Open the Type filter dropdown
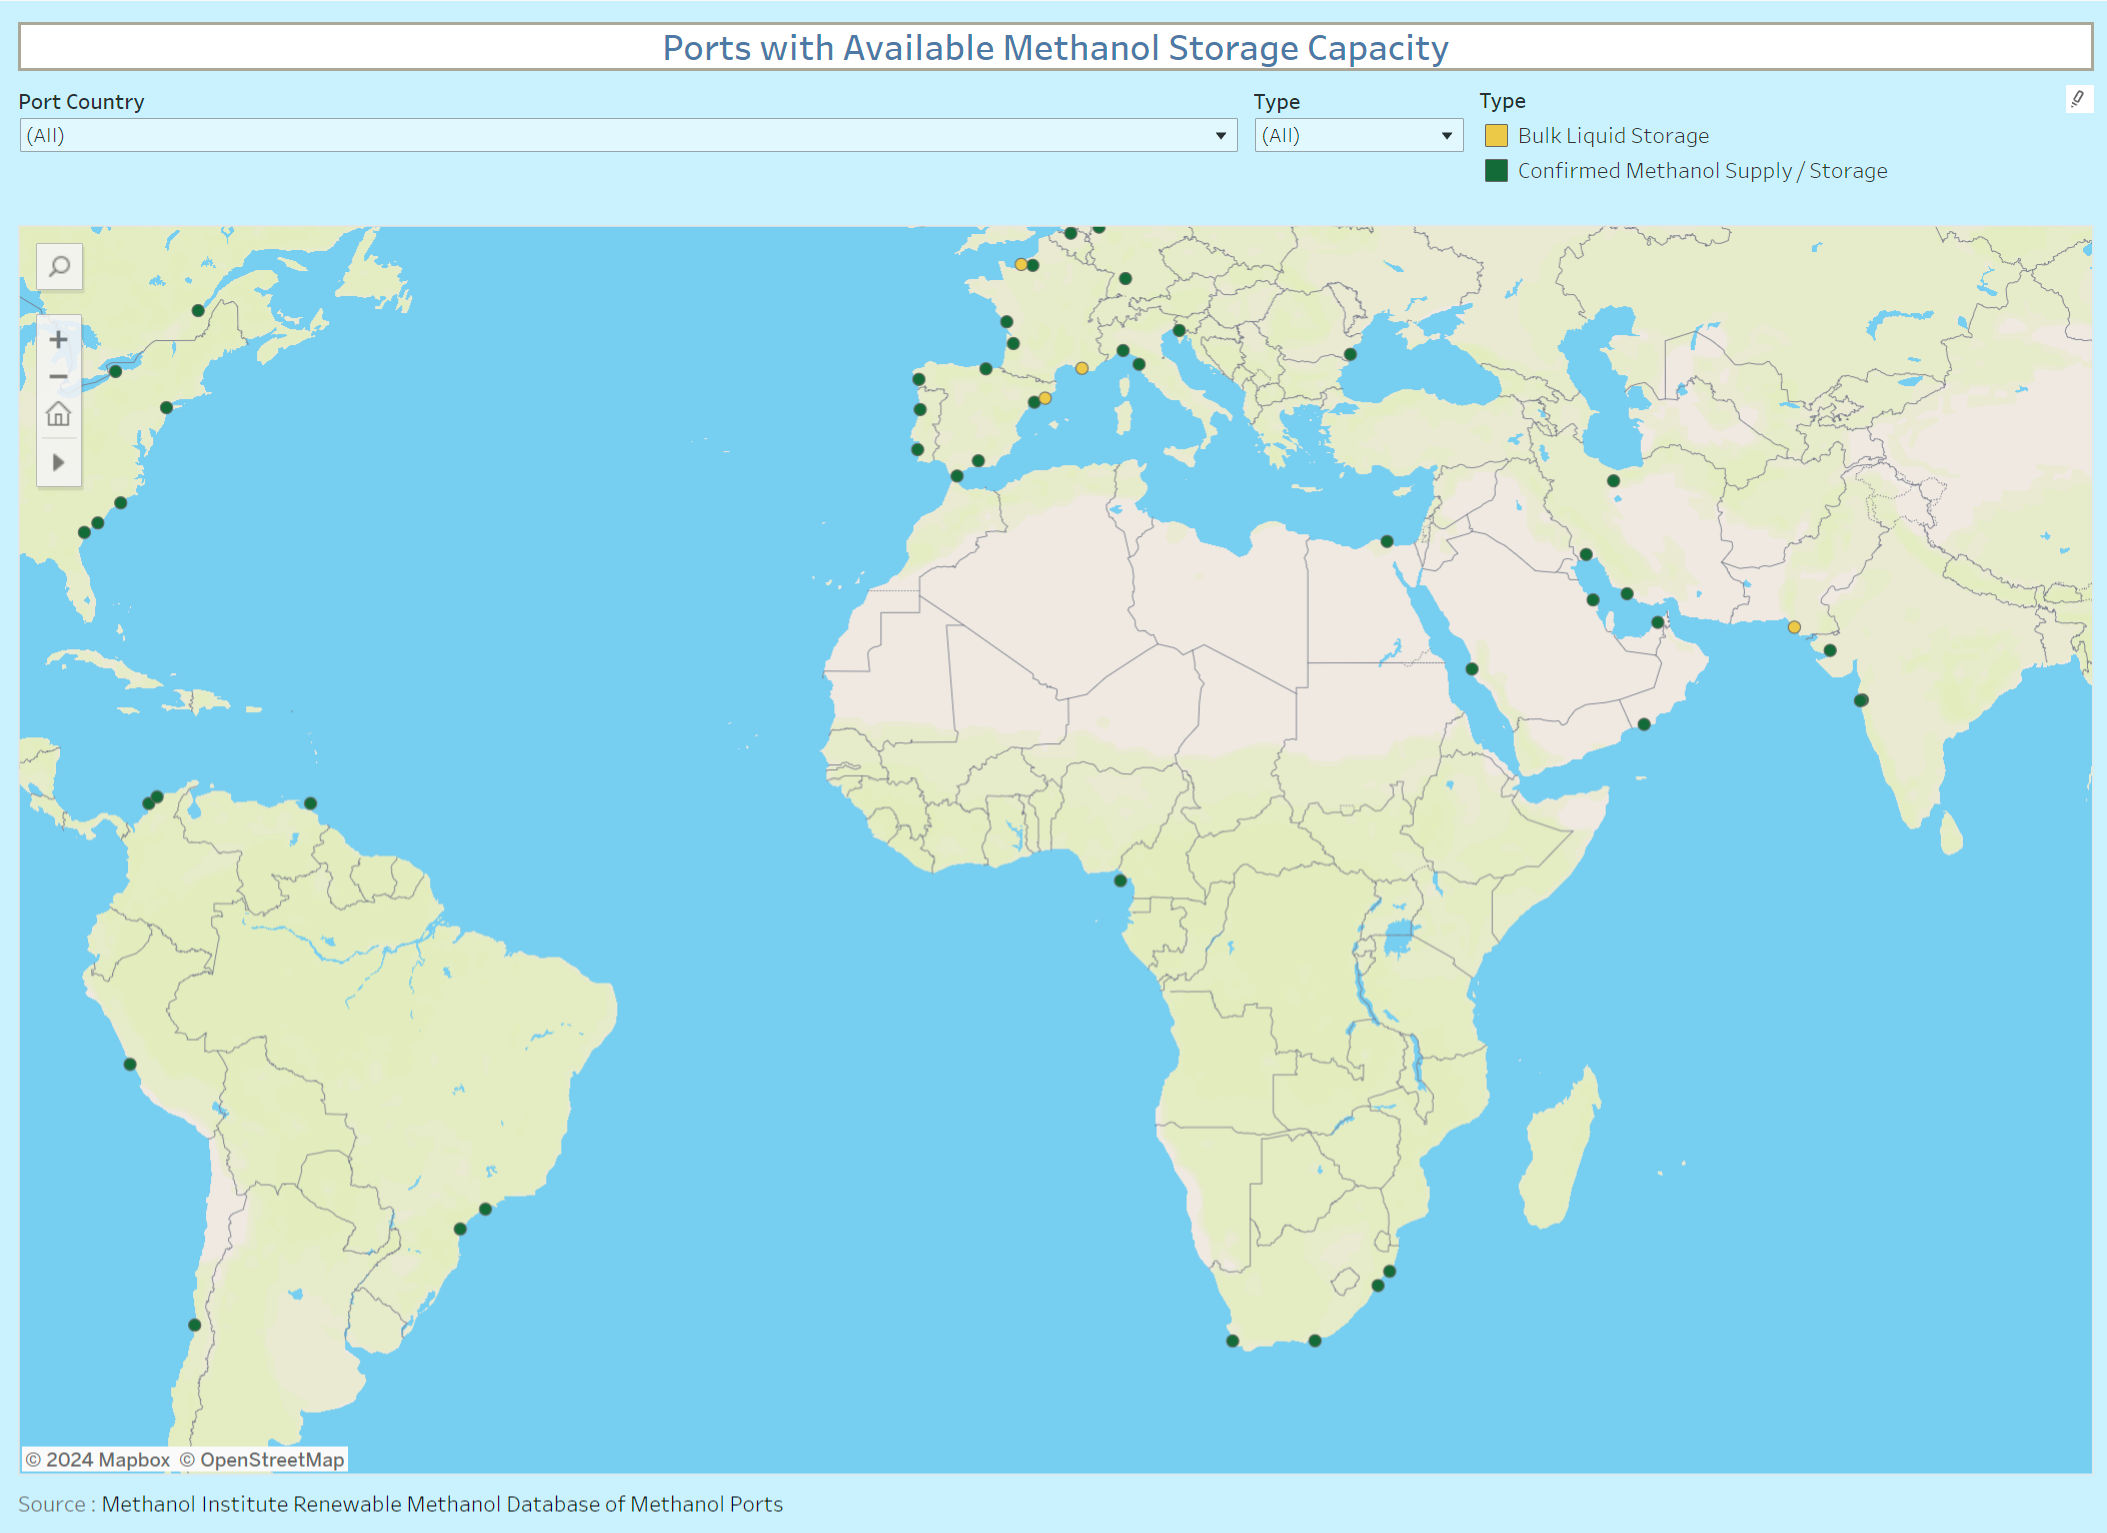Screen dimensions: 2107x1533 (x=1357, y=135)
